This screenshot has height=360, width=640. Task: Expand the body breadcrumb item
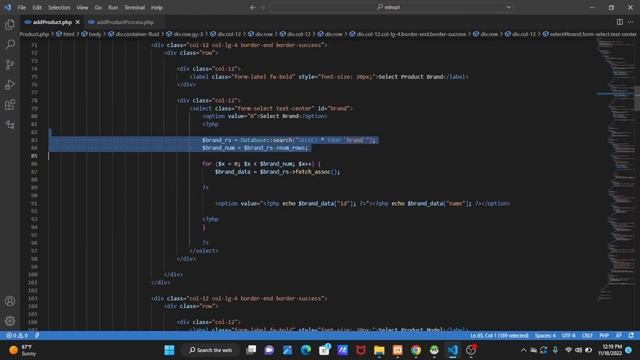tap(95, 34)
